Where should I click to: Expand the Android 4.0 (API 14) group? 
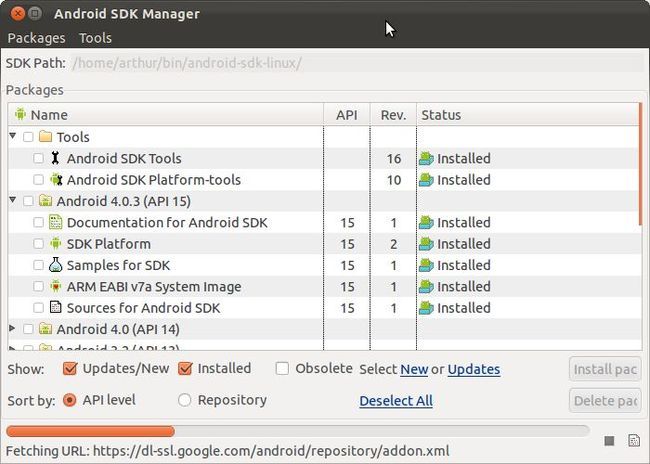coord(12,328)
